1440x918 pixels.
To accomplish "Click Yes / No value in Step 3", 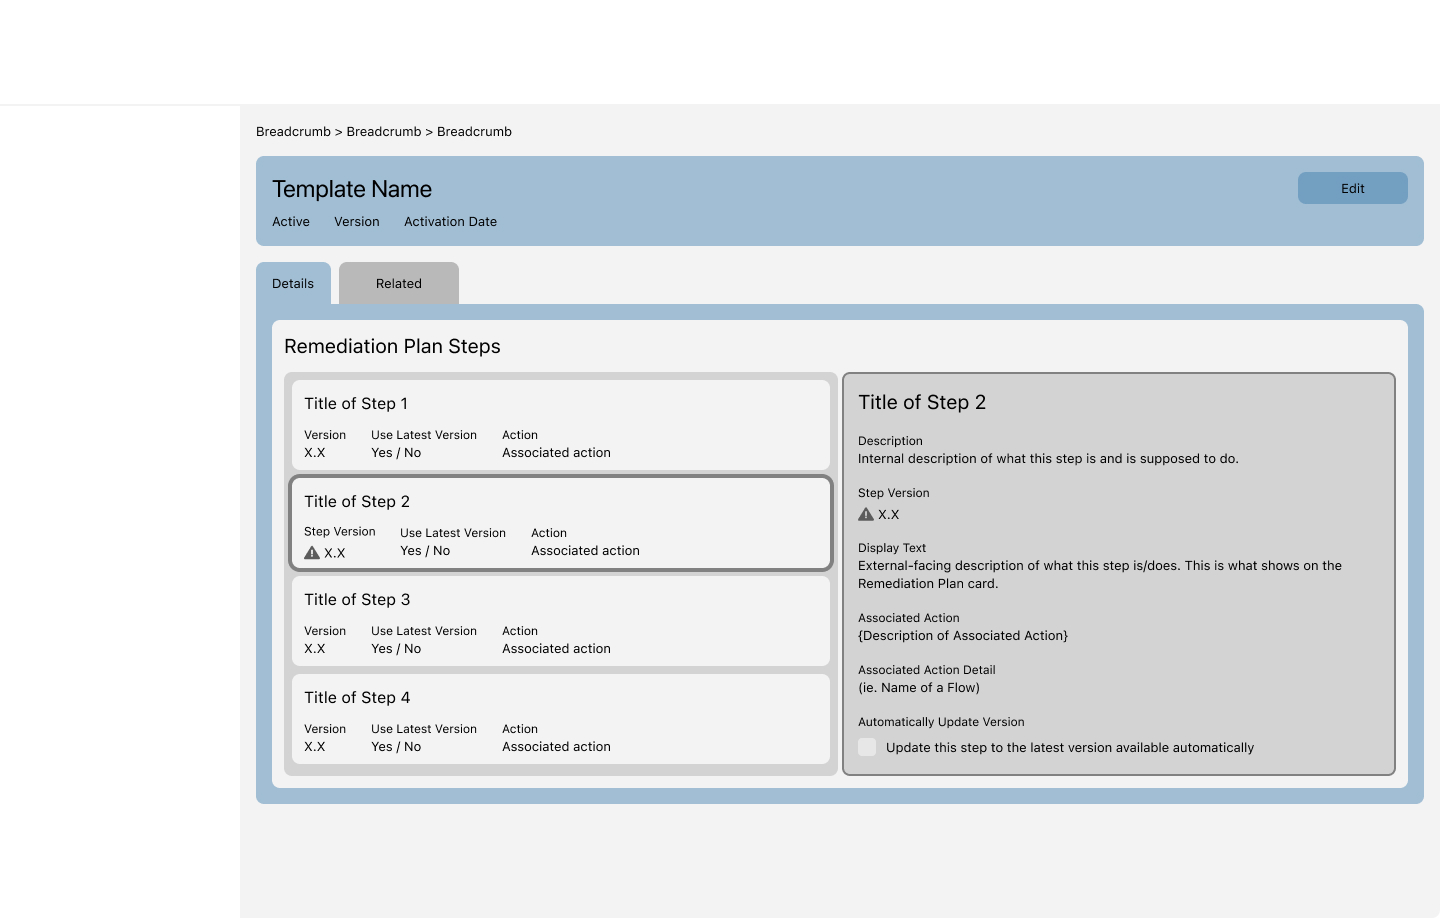I will tap(396, 648).
